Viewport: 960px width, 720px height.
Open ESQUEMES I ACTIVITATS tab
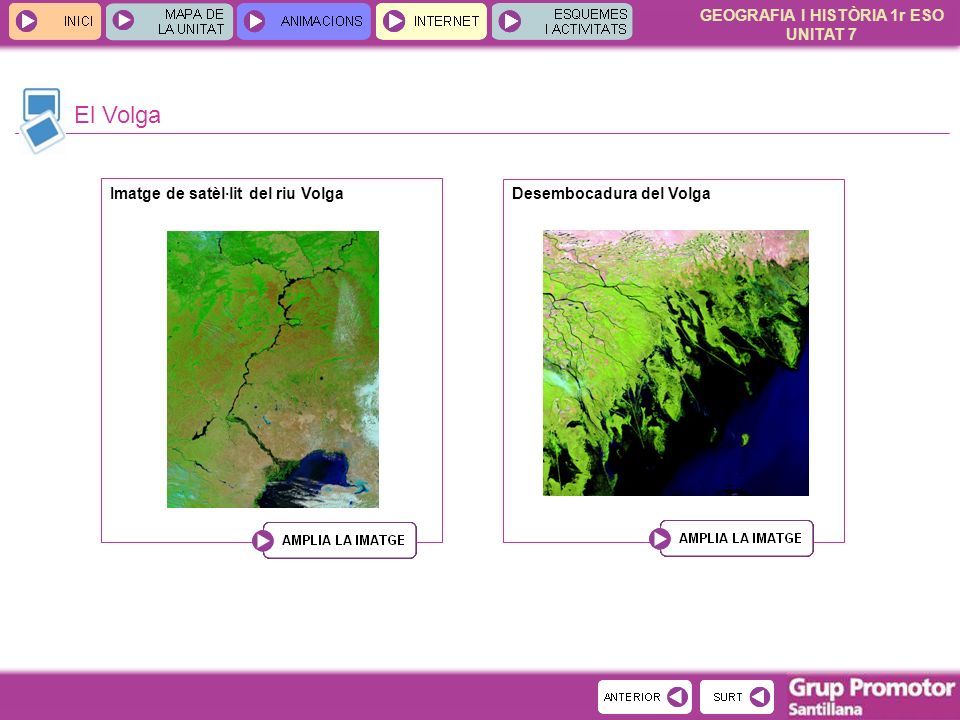562,21
